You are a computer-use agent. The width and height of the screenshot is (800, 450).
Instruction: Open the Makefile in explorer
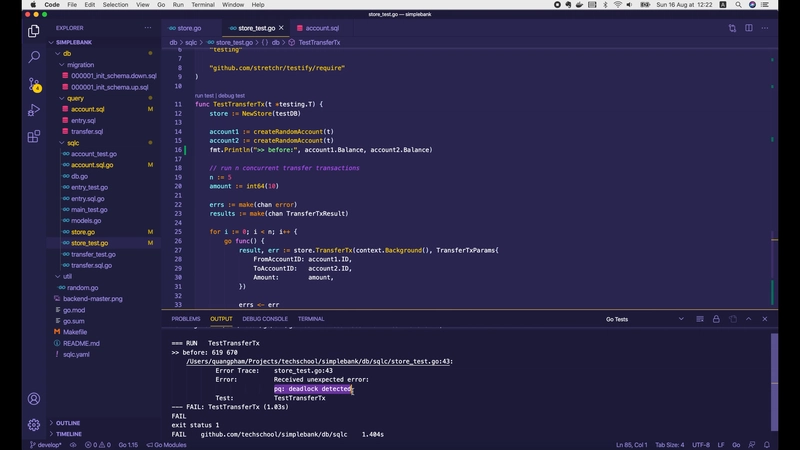click(x=75, y=331)
